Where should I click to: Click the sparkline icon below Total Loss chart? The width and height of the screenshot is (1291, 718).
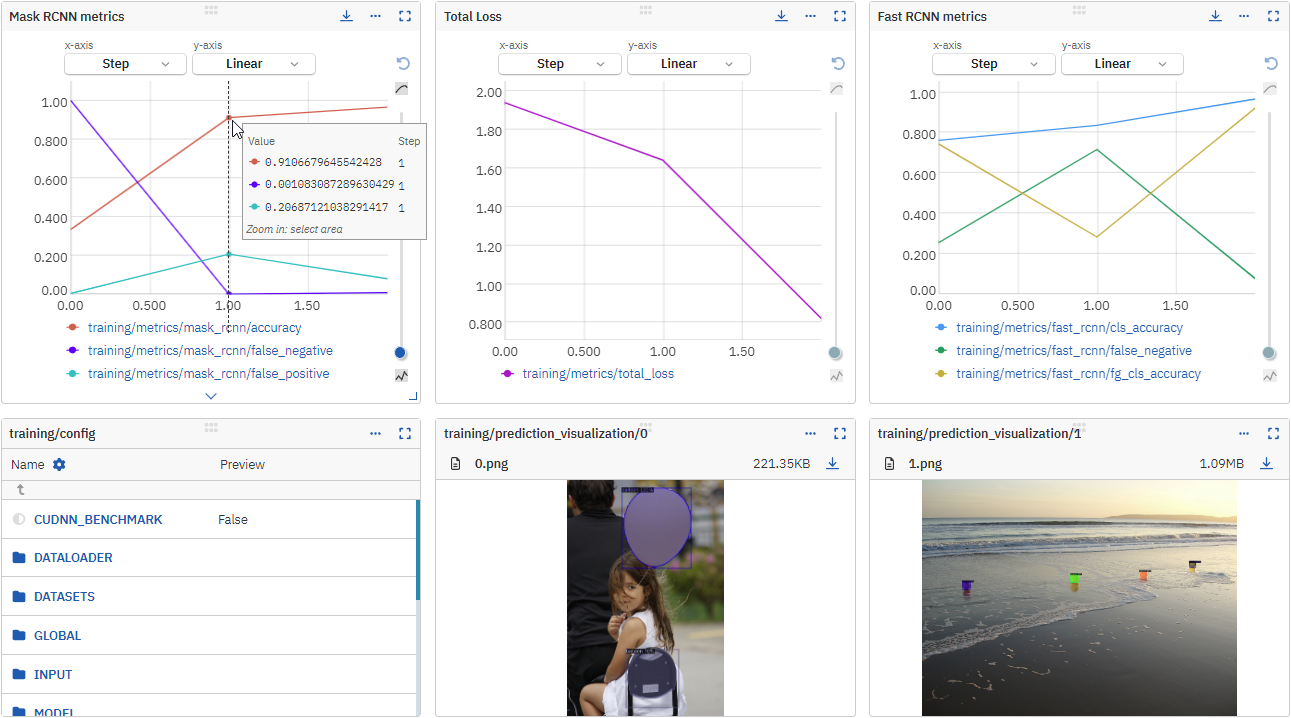click(836, 376)
